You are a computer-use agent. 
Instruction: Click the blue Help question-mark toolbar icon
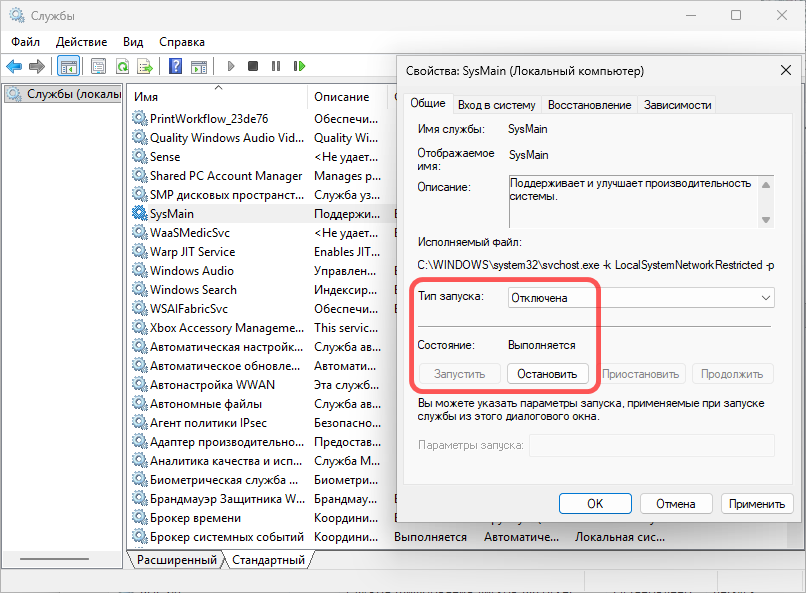[x=175, y=66]
